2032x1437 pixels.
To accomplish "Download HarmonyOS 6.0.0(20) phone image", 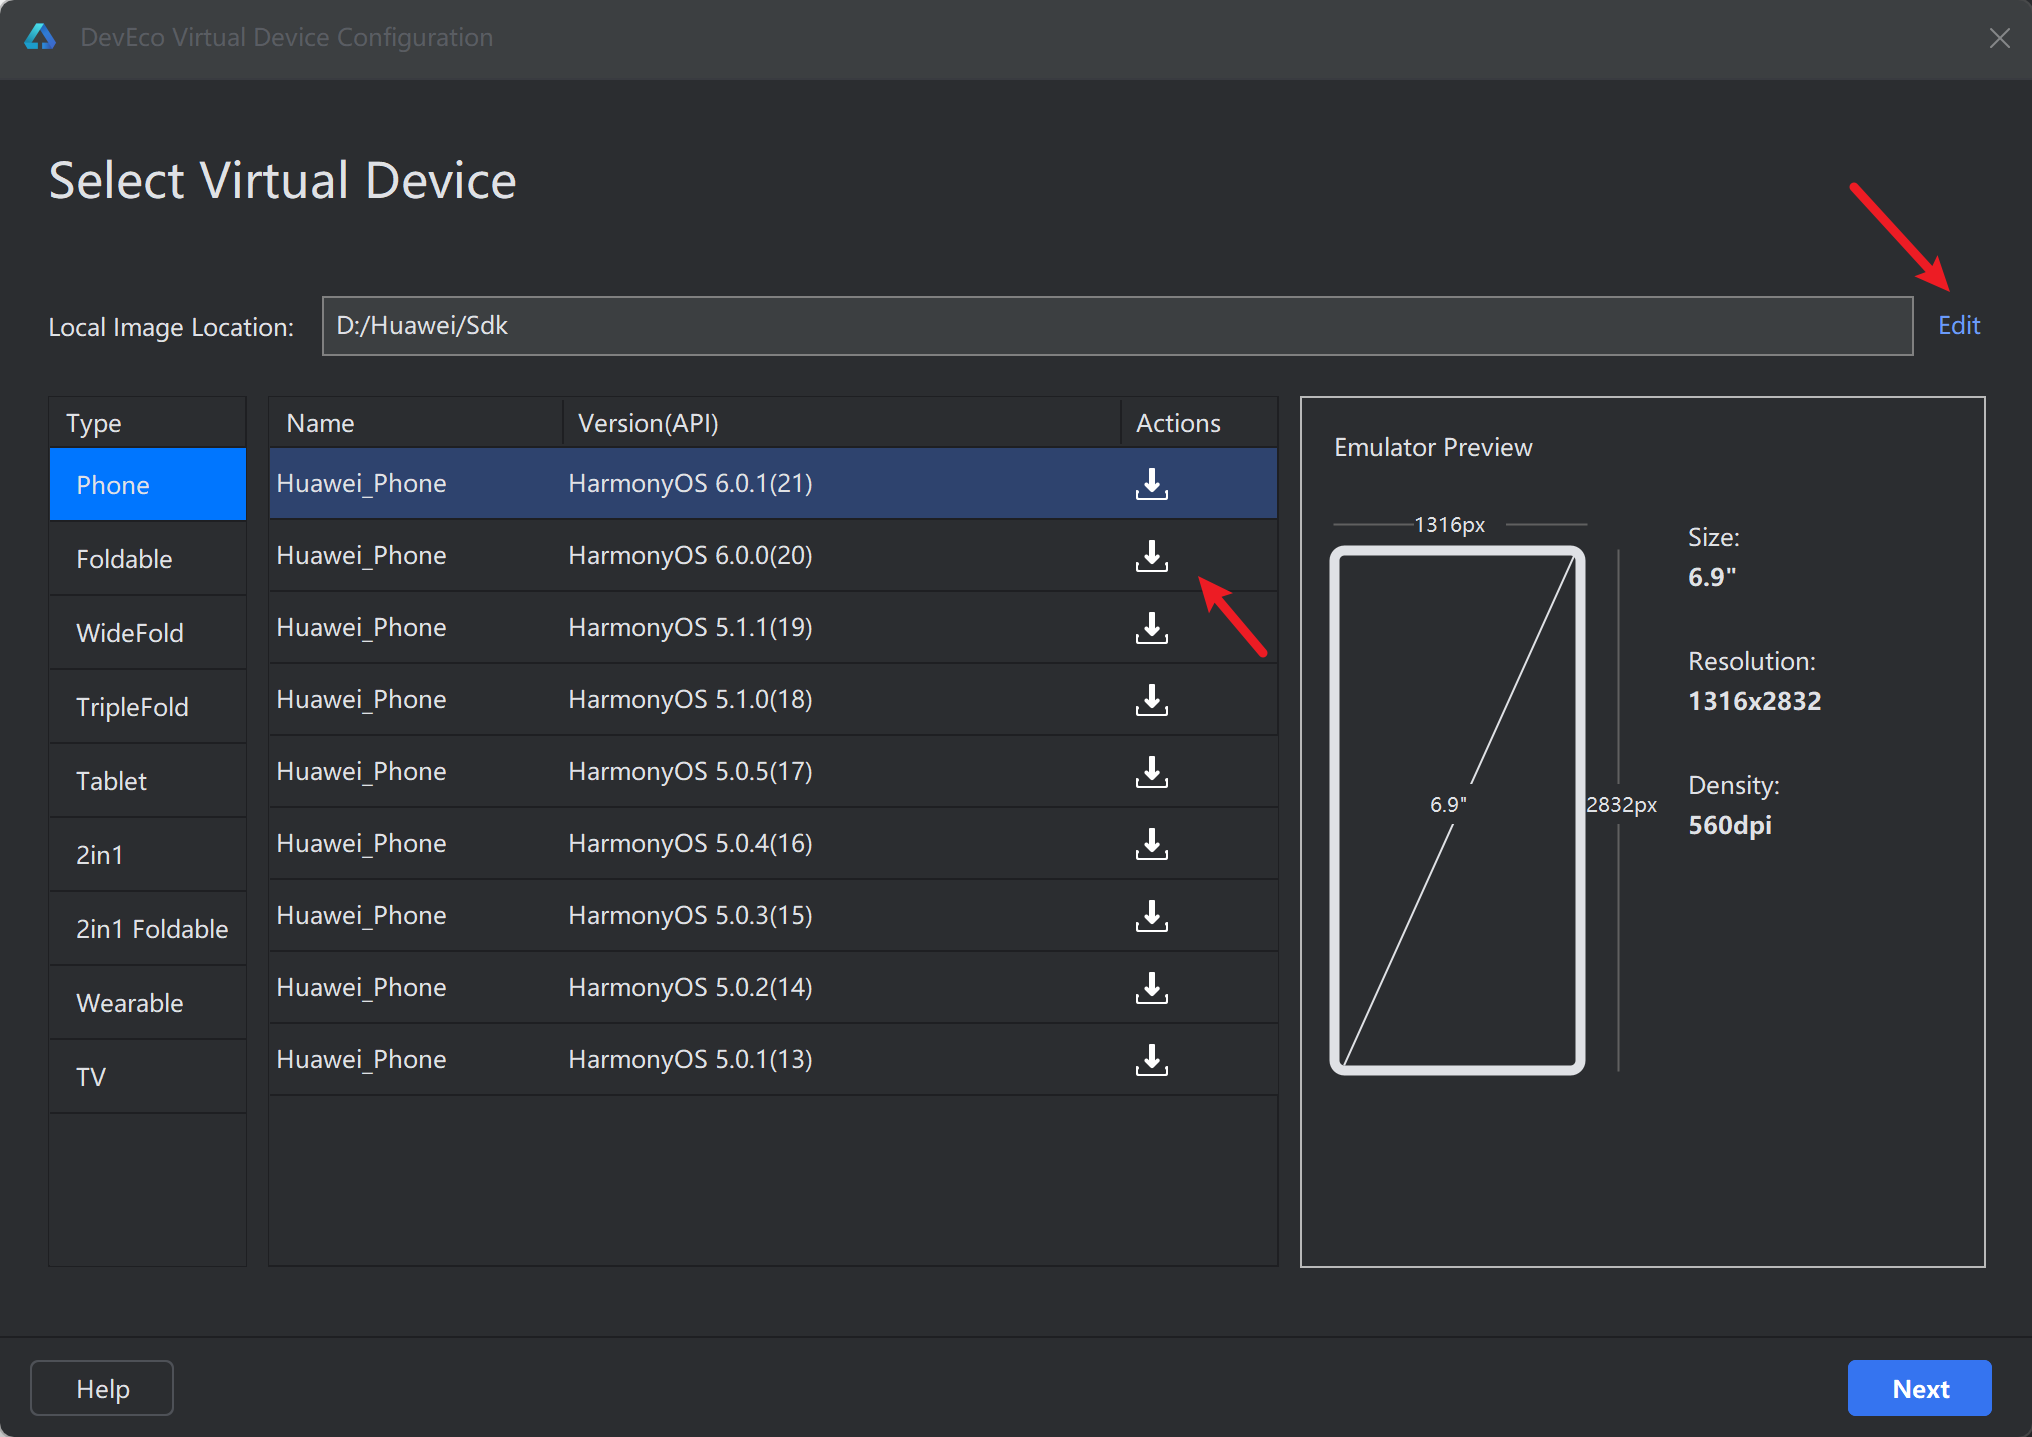I will [x=1151, y=556].
